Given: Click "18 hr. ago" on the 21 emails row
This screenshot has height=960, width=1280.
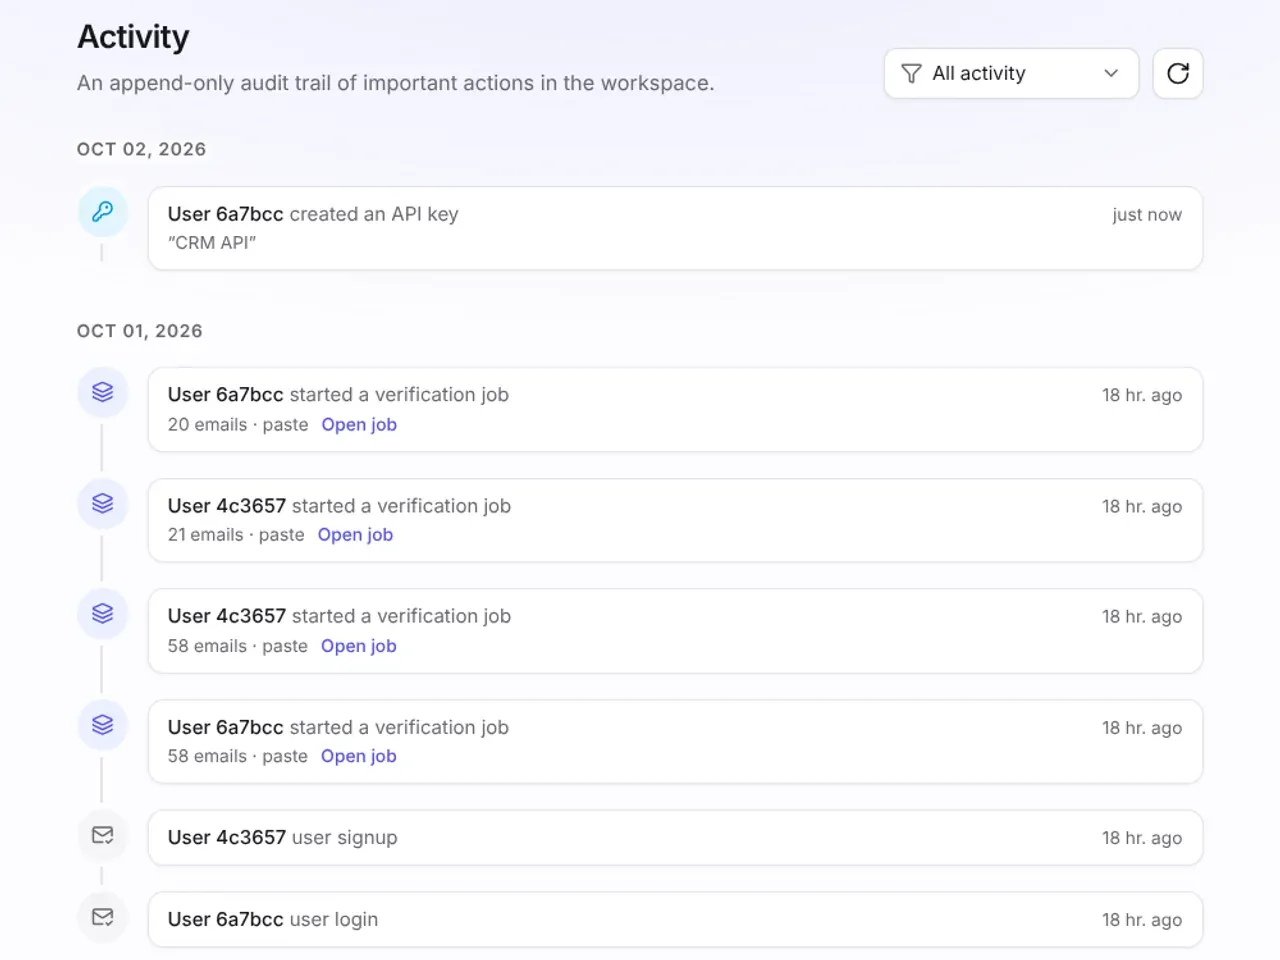Looking at the screenshot, I should pyautogui.click(x=1142, y=506).
